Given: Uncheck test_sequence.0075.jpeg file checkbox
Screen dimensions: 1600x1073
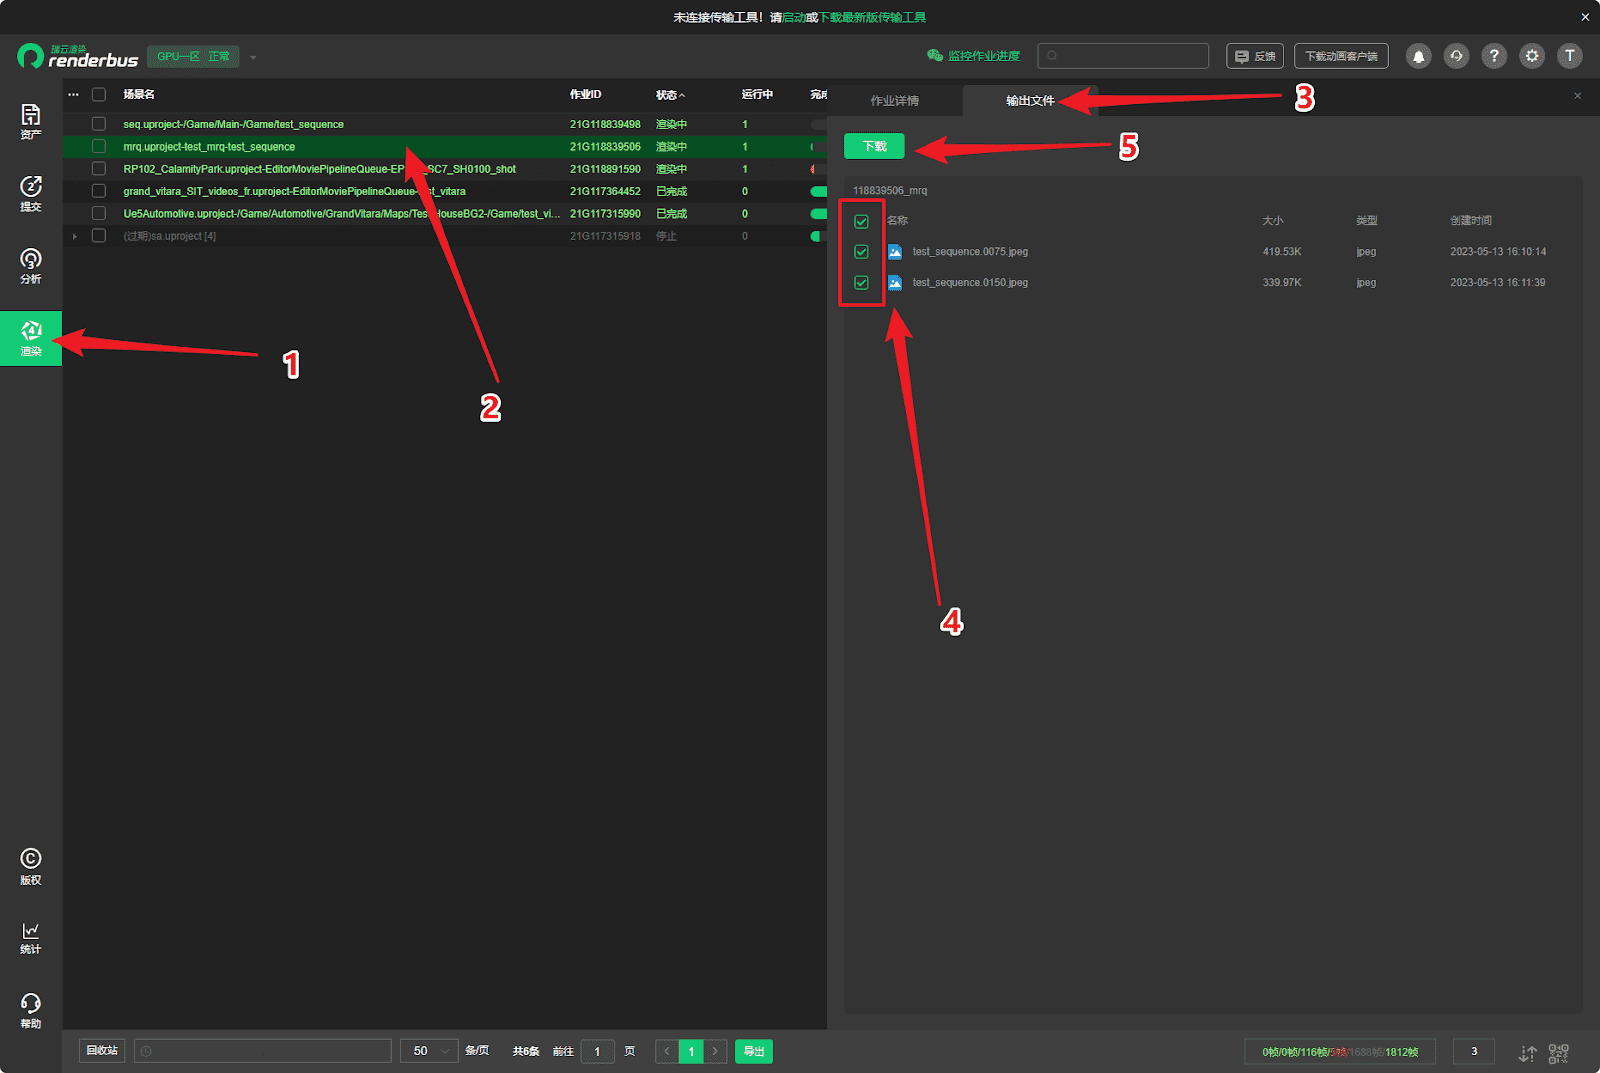Looking at the screenshot, I should click(861, 252).
